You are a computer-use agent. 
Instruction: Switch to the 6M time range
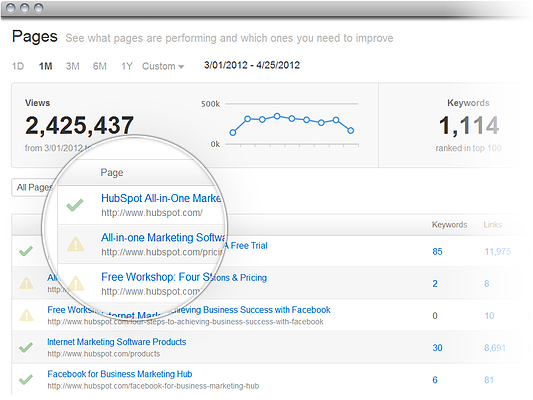click(100, 66)
